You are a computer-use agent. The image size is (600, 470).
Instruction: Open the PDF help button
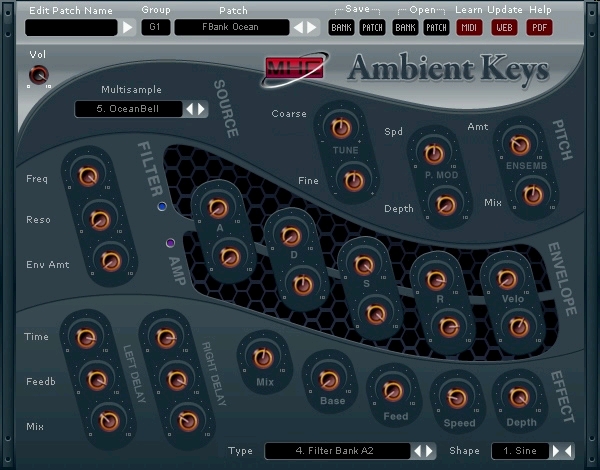pyautogui.click(x=540, y=27)
